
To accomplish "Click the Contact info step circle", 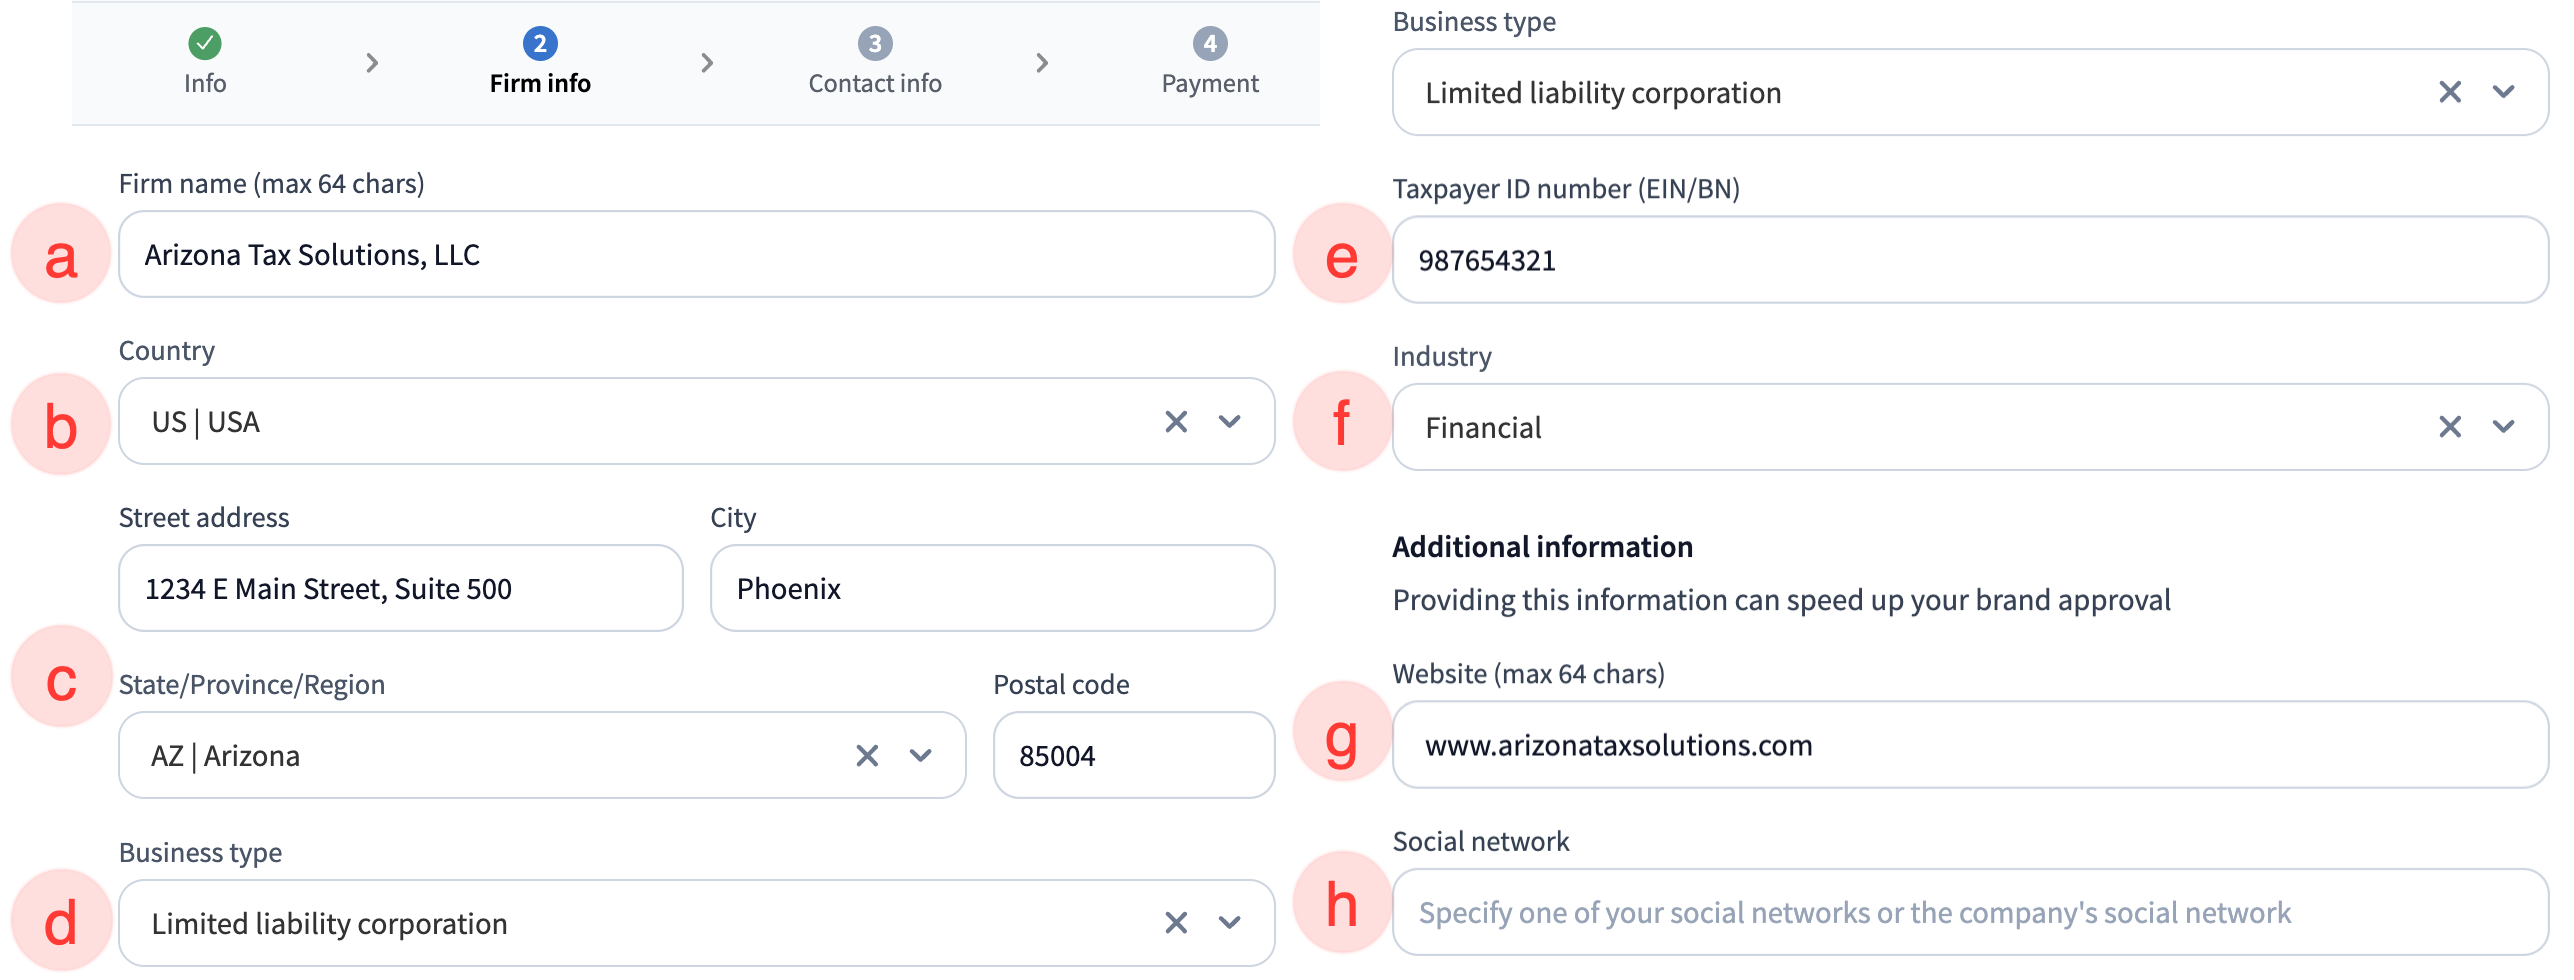I will click(x=873, y=44).
